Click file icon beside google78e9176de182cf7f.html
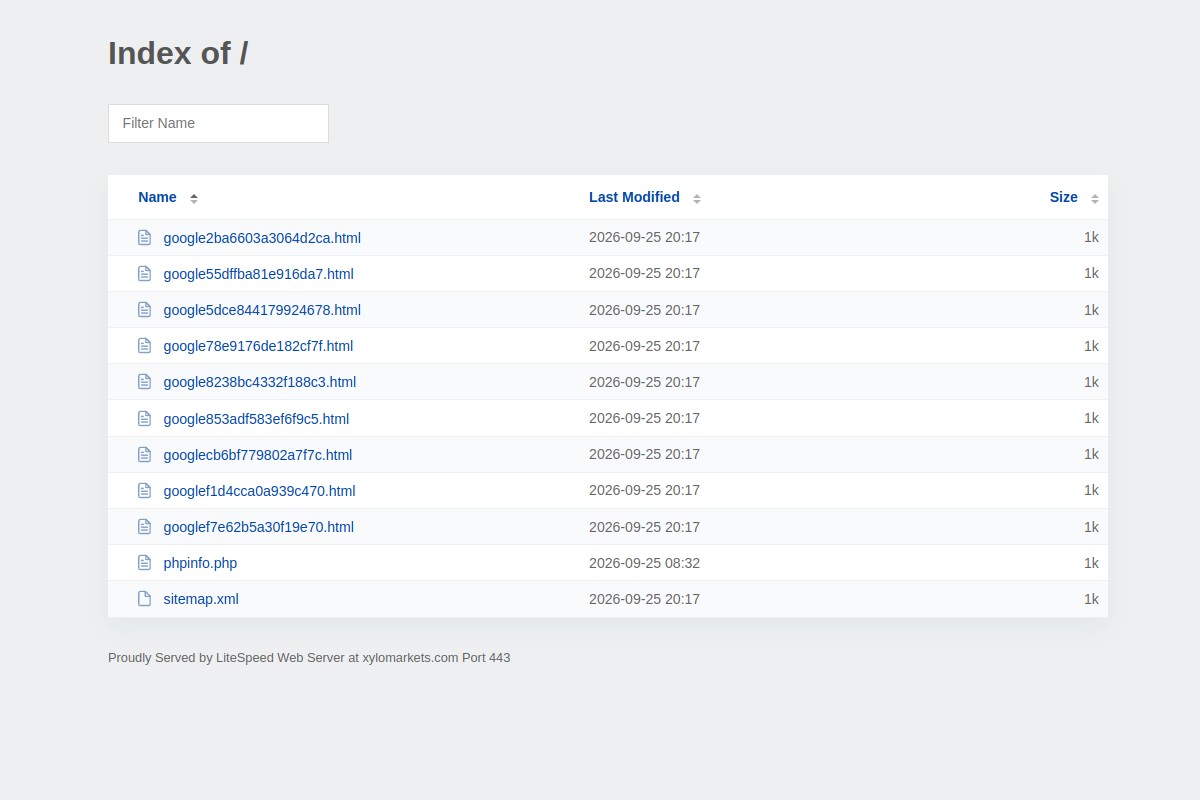Screen dimensions: 1200x800 144,346
